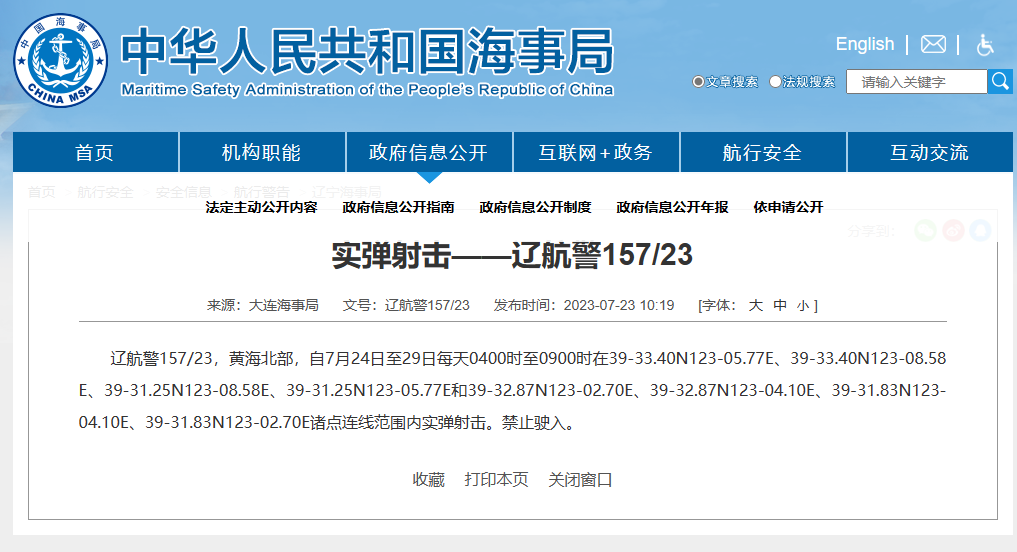Click the 打印本页 link

click(x=496, y=480)
